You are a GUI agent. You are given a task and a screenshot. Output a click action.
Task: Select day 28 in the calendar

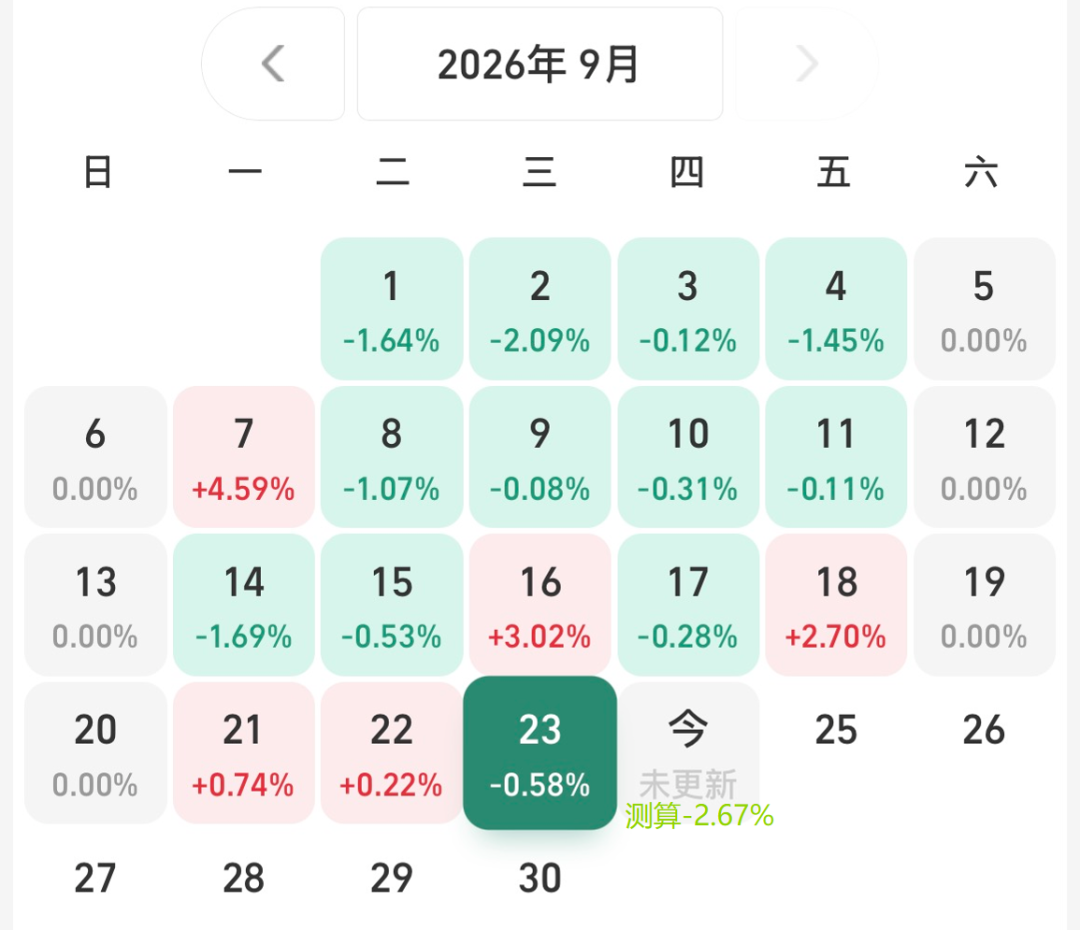(244, 878)
